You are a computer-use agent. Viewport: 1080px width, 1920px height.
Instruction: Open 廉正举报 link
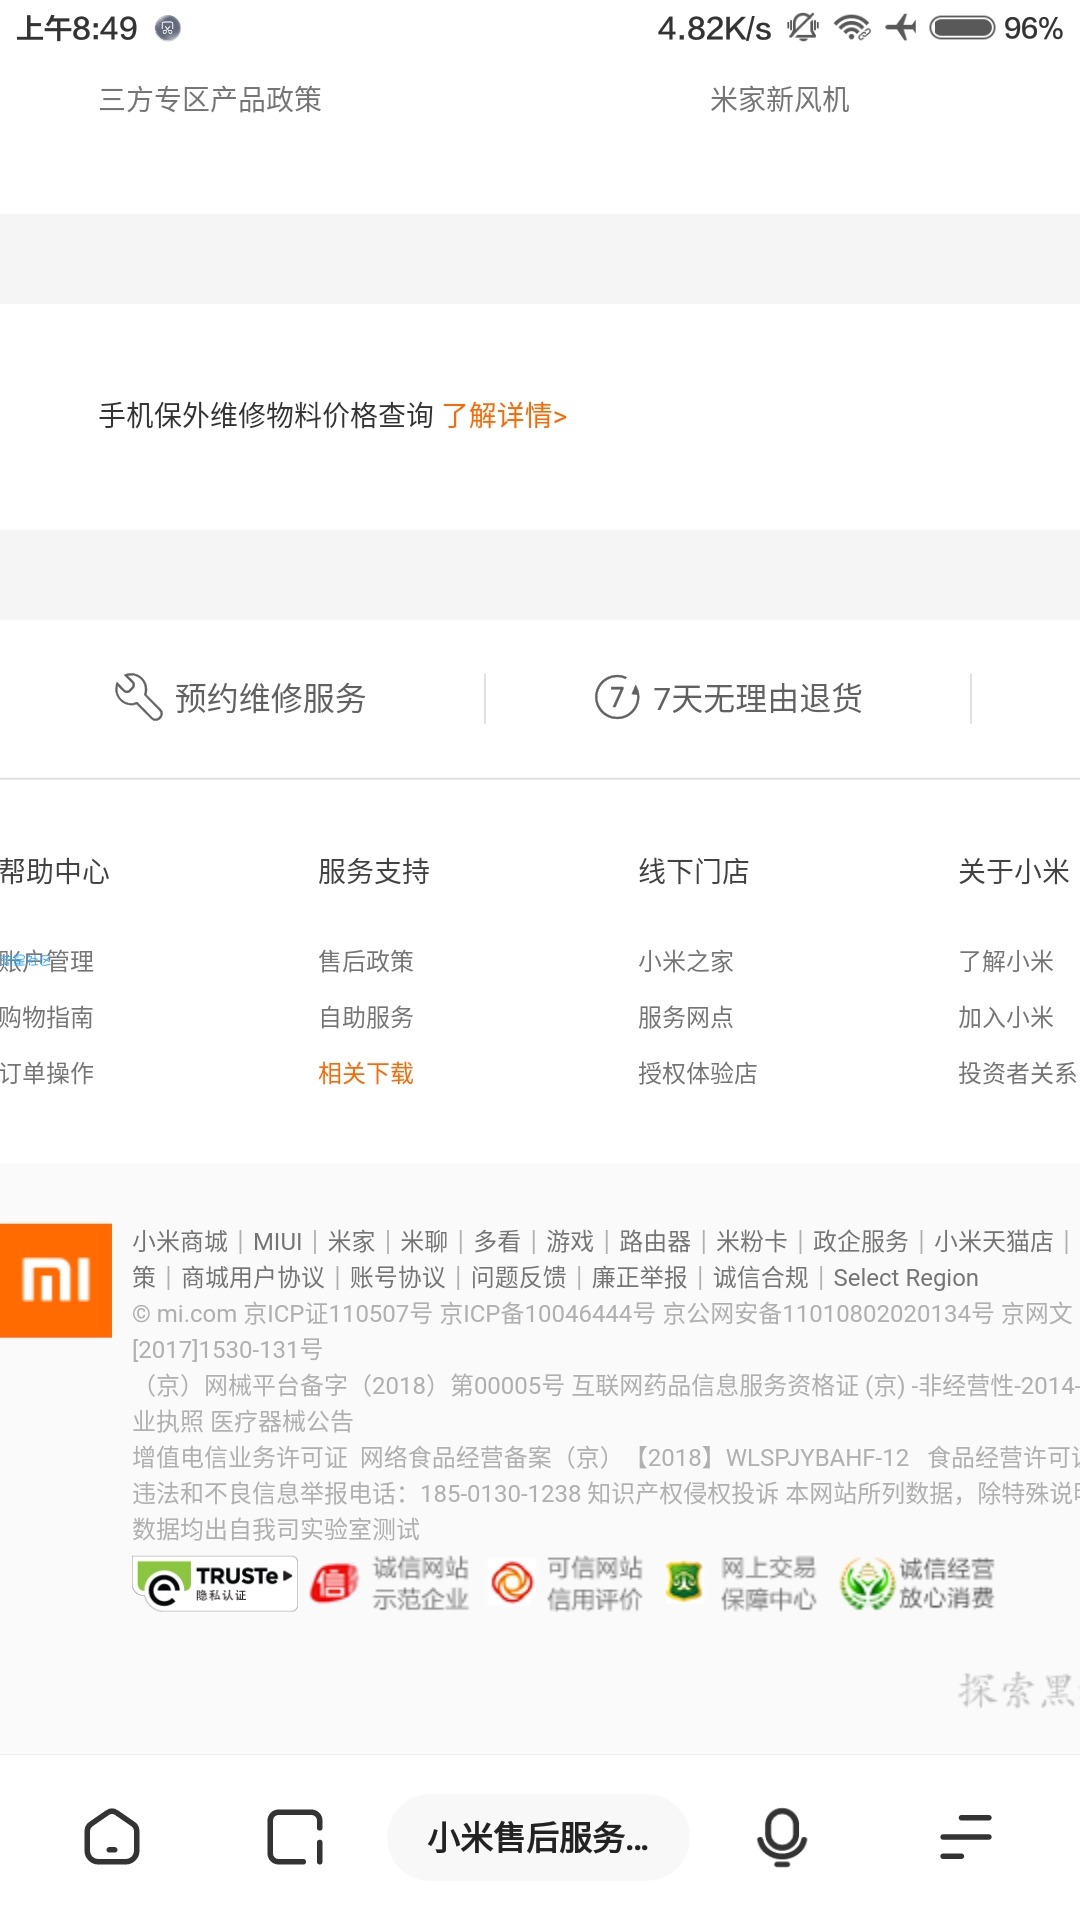(x=640, y=1277)
